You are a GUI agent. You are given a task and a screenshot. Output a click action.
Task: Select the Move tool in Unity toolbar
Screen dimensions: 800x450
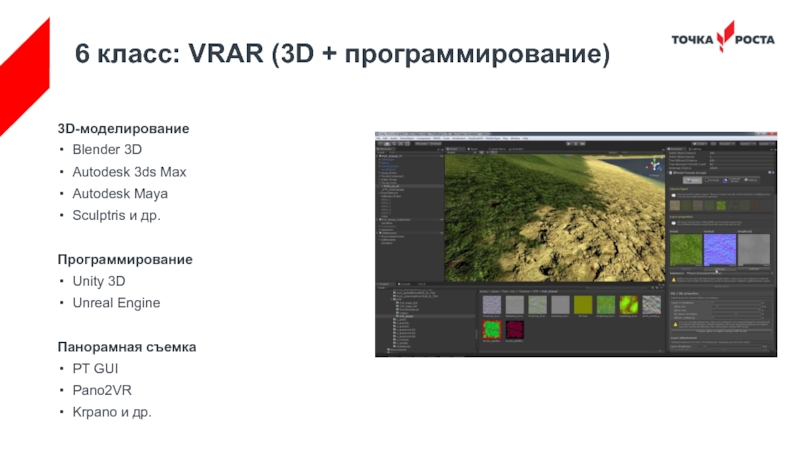pyautogui.click(x=387, y=144)
